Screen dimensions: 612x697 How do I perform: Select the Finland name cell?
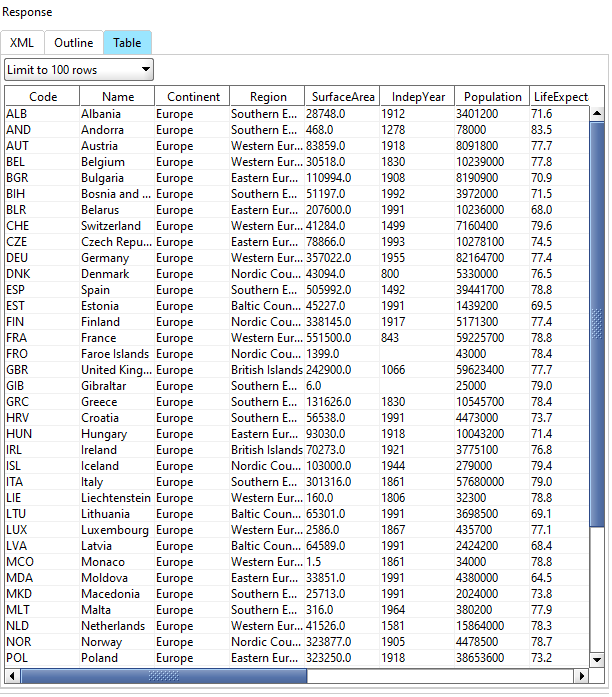pos(117,322)
